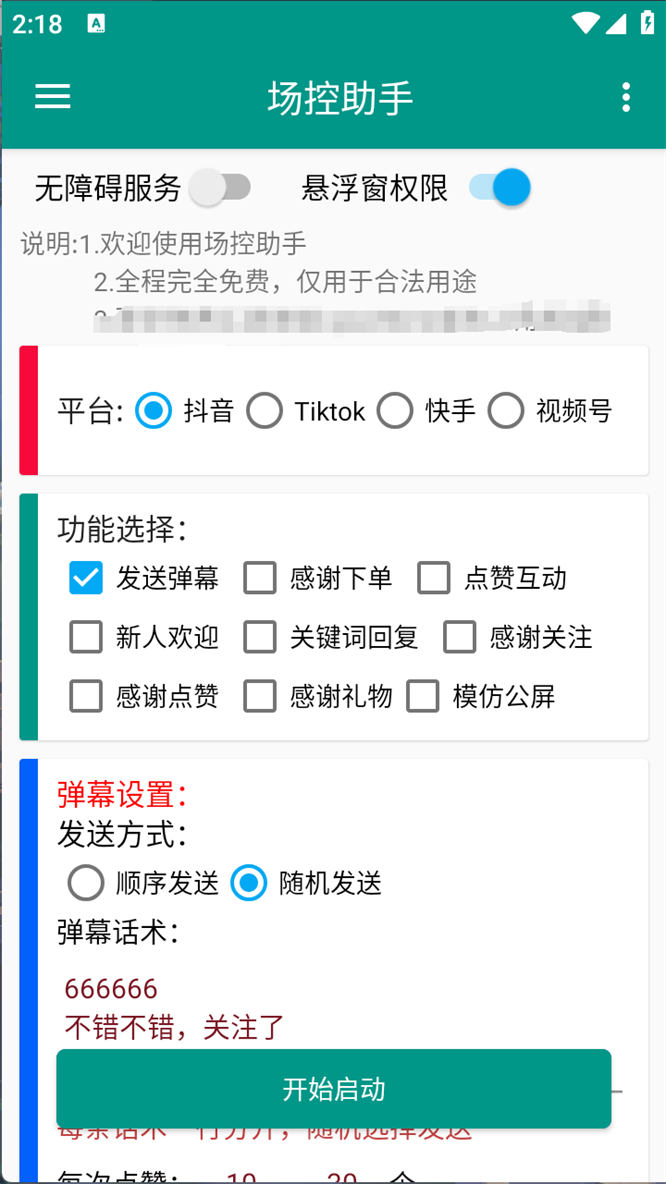
Task: Check the 感谢关注 box
Action: click(459, 637)
